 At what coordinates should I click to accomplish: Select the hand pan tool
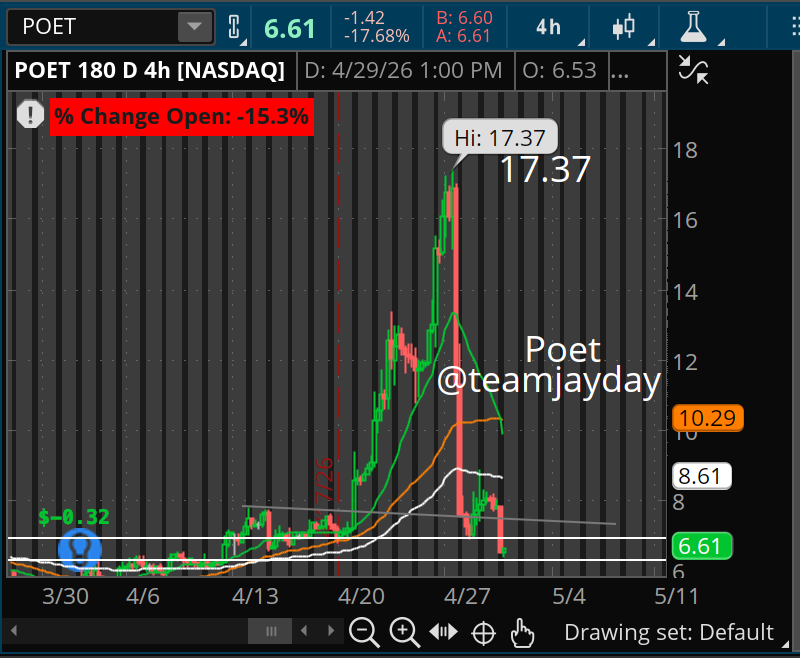click(x=522, y=634)
